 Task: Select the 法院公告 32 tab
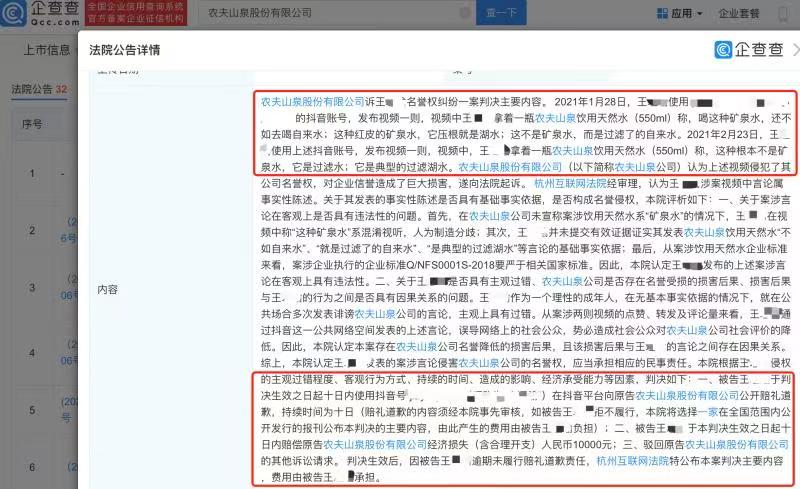point(39,89)
